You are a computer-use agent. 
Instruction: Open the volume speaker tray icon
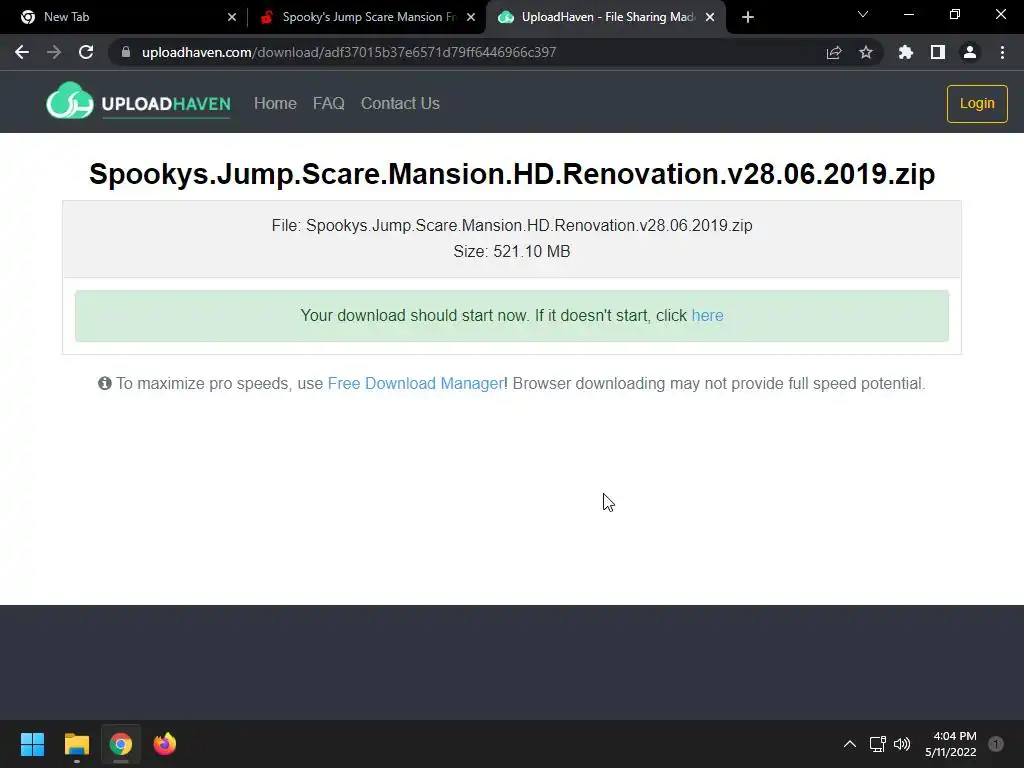point(902,744)
